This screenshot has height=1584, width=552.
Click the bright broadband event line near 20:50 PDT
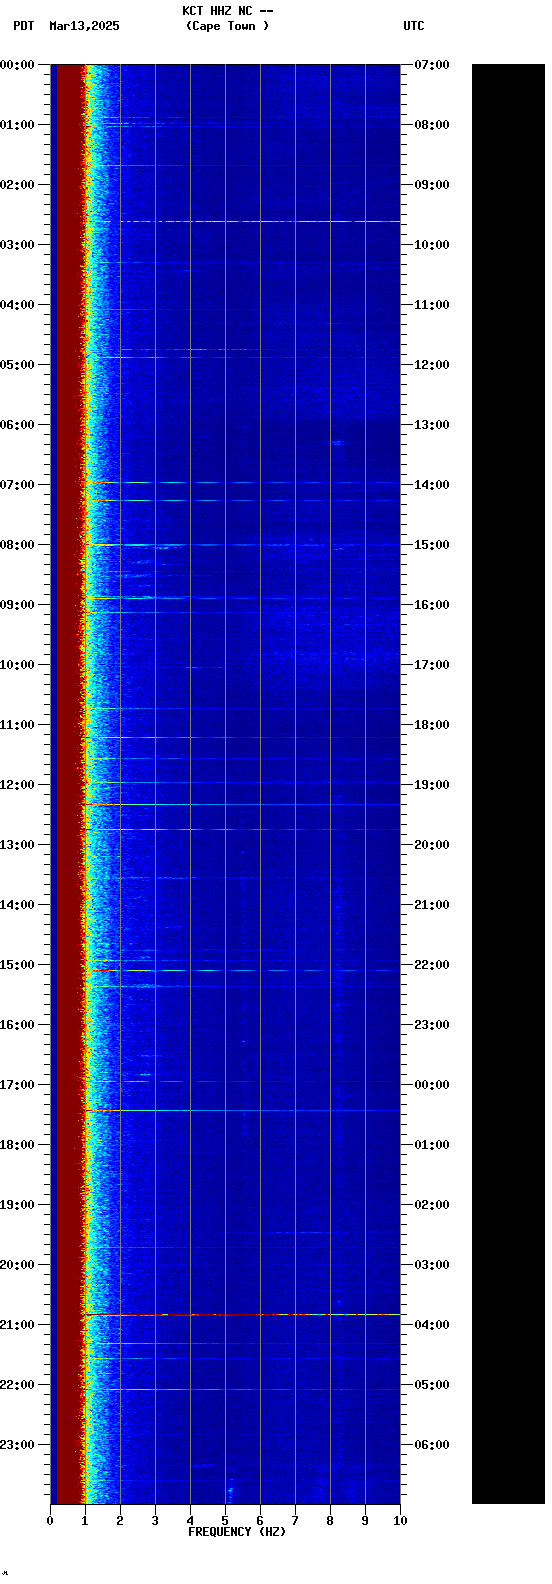tap(242, 1314)
